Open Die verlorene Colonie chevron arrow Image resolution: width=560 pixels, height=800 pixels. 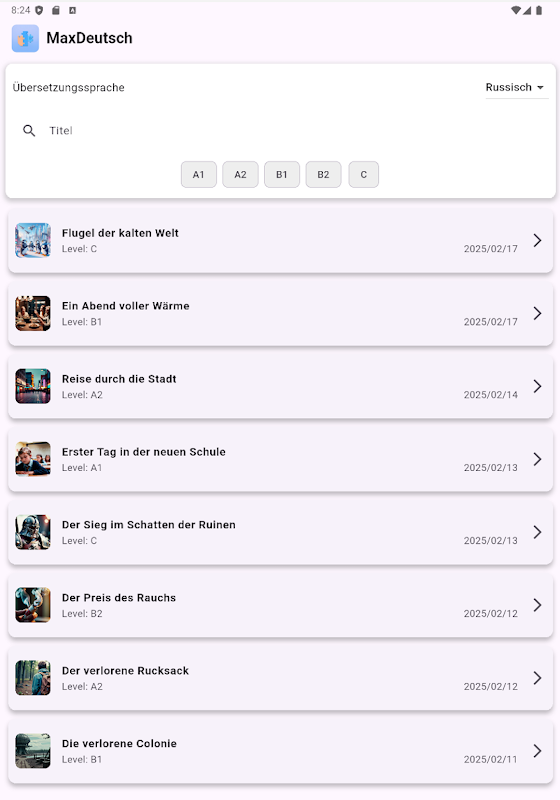537,751
